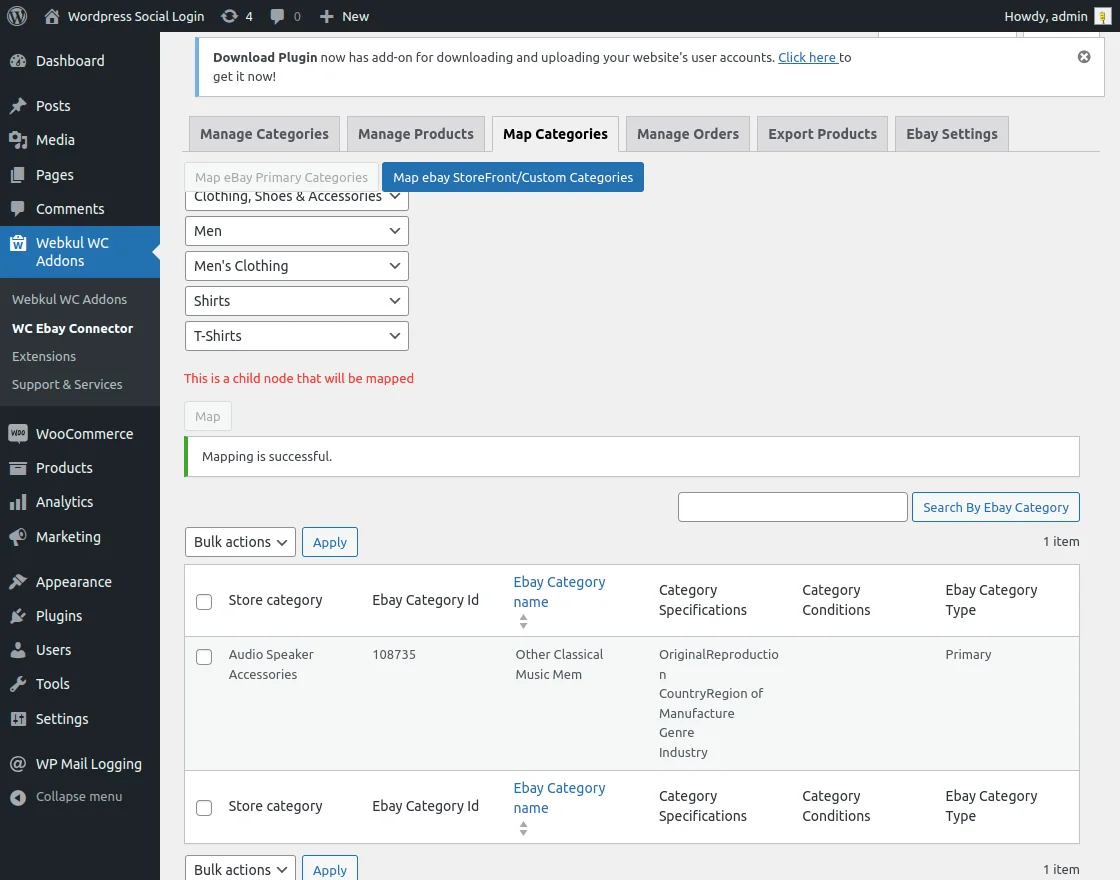Switch to the Manage Products tab
This screenshot has height=880, width=1120.
pos(415,134)
